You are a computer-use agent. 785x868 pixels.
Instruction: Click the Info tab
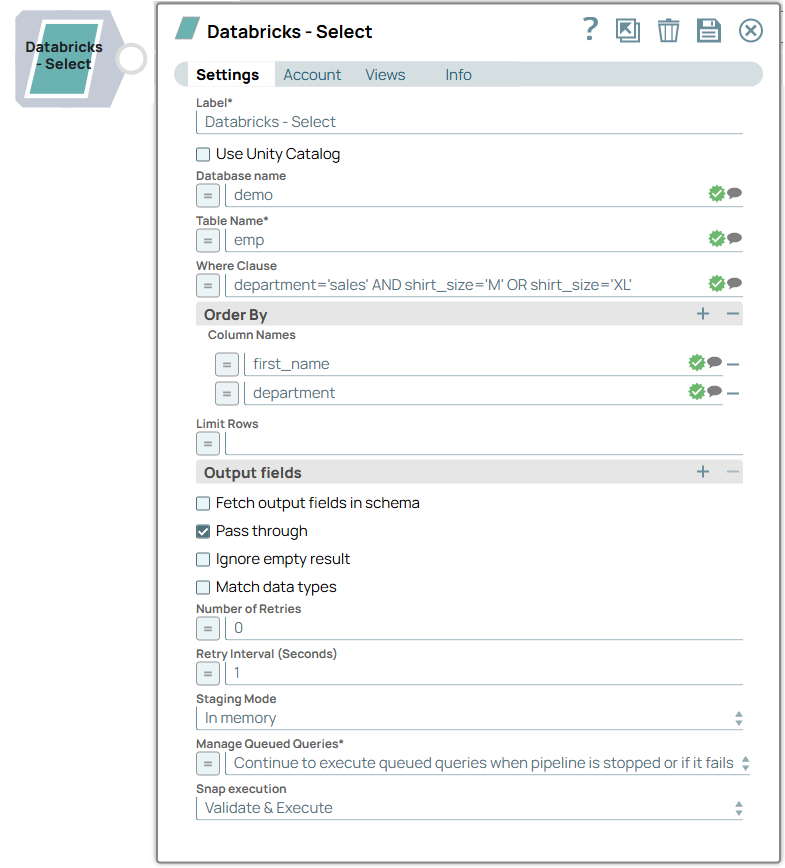(x=458, y=75)
